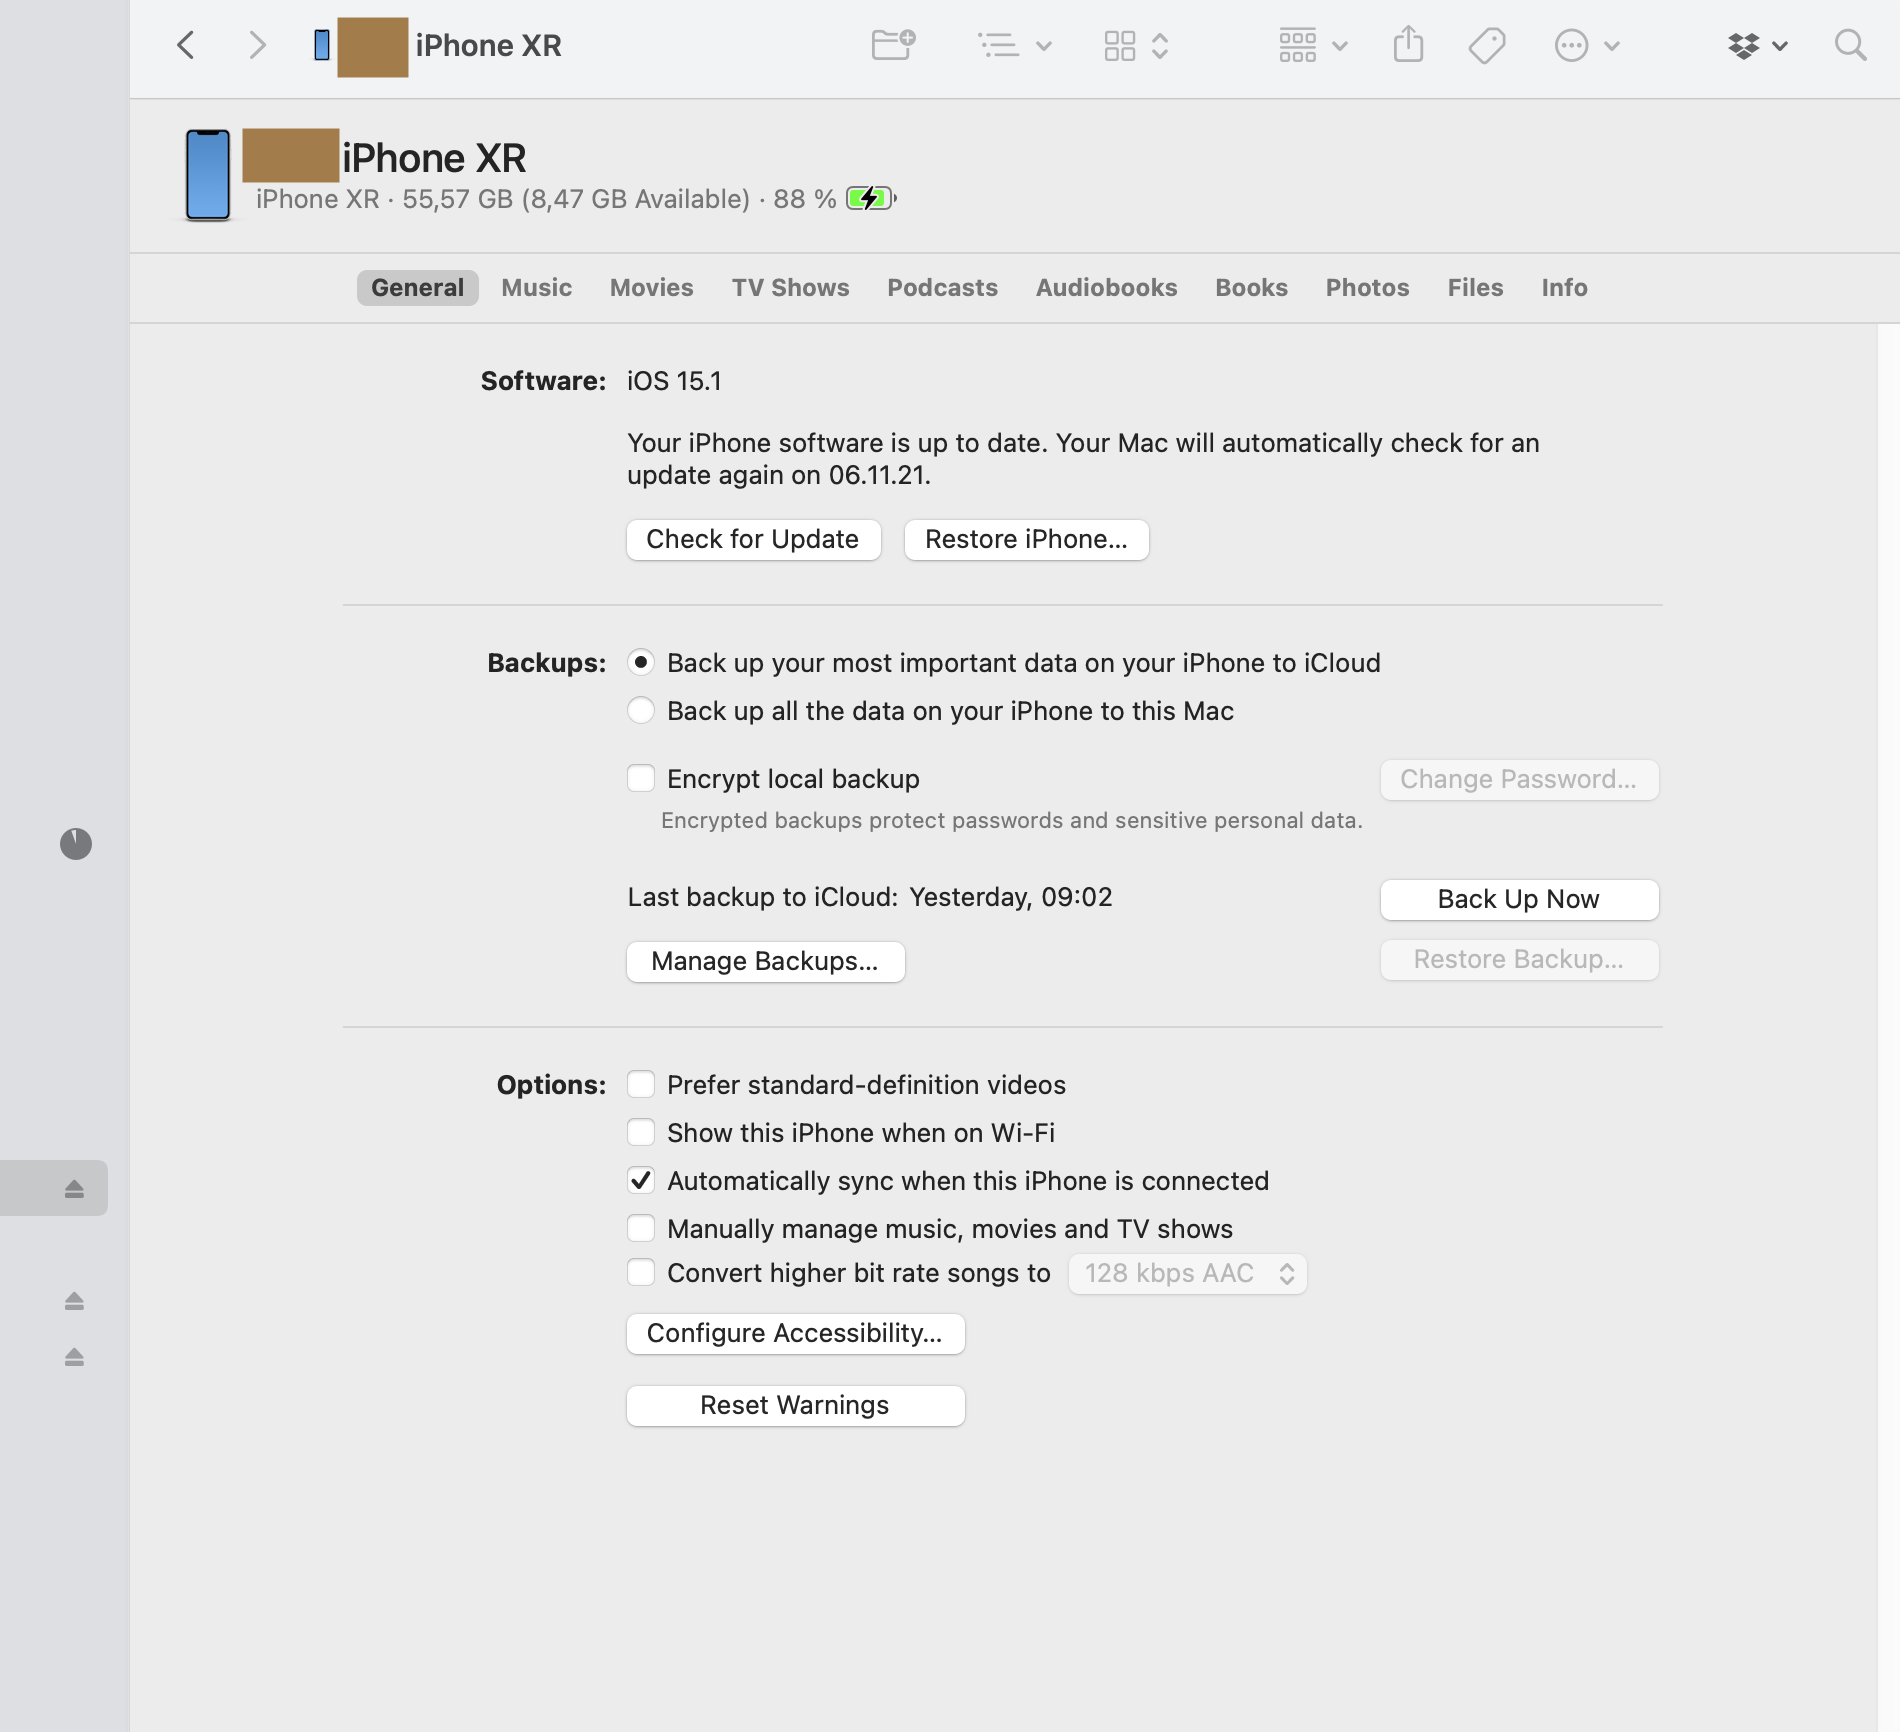1900x1732 pixels.
Task: Click the large iPhone XR device name
Action: [x=434, y=157]
